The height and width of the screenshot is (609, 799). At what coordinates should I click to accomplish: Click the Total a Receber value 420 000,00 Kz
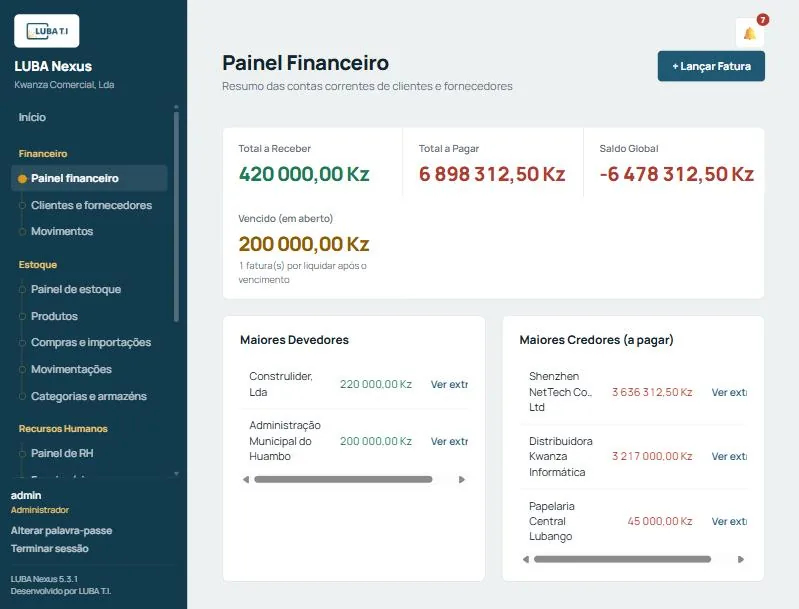pos(304,174)
